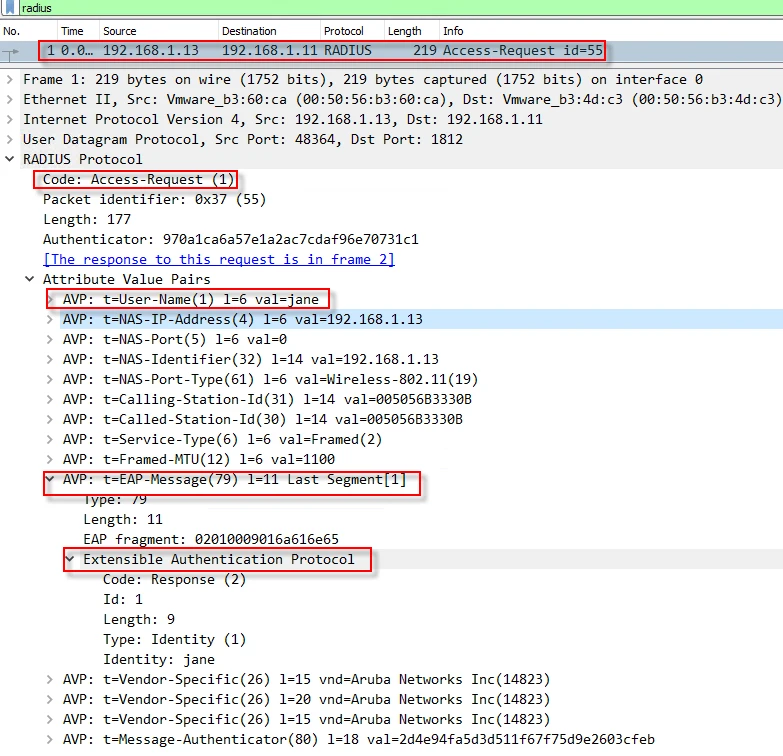
Task: Expand the User-Name AVP entry
Action: [50, 299]
